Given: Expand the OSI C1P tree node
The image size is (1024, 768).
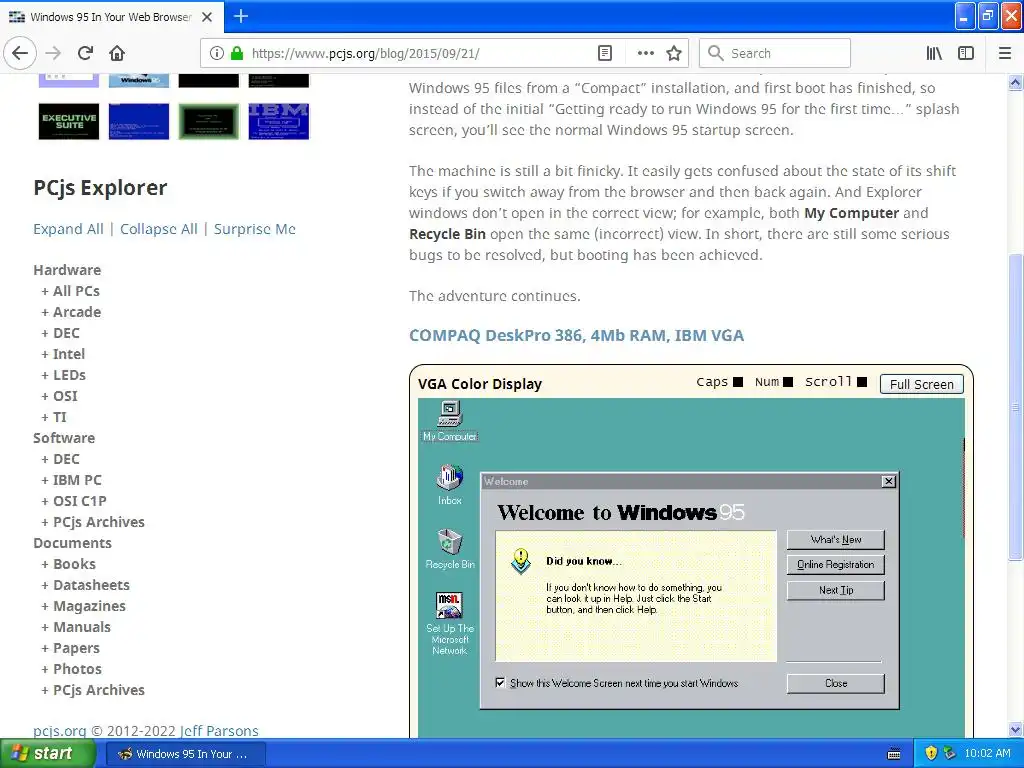Looking at the screenshot, I should pos(74,501).
